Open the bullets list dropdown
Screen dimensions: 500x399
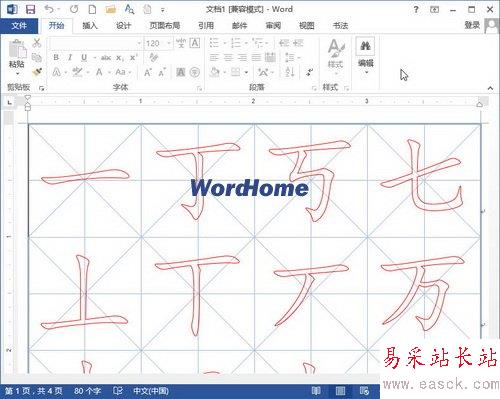click(x=225, y=43)
